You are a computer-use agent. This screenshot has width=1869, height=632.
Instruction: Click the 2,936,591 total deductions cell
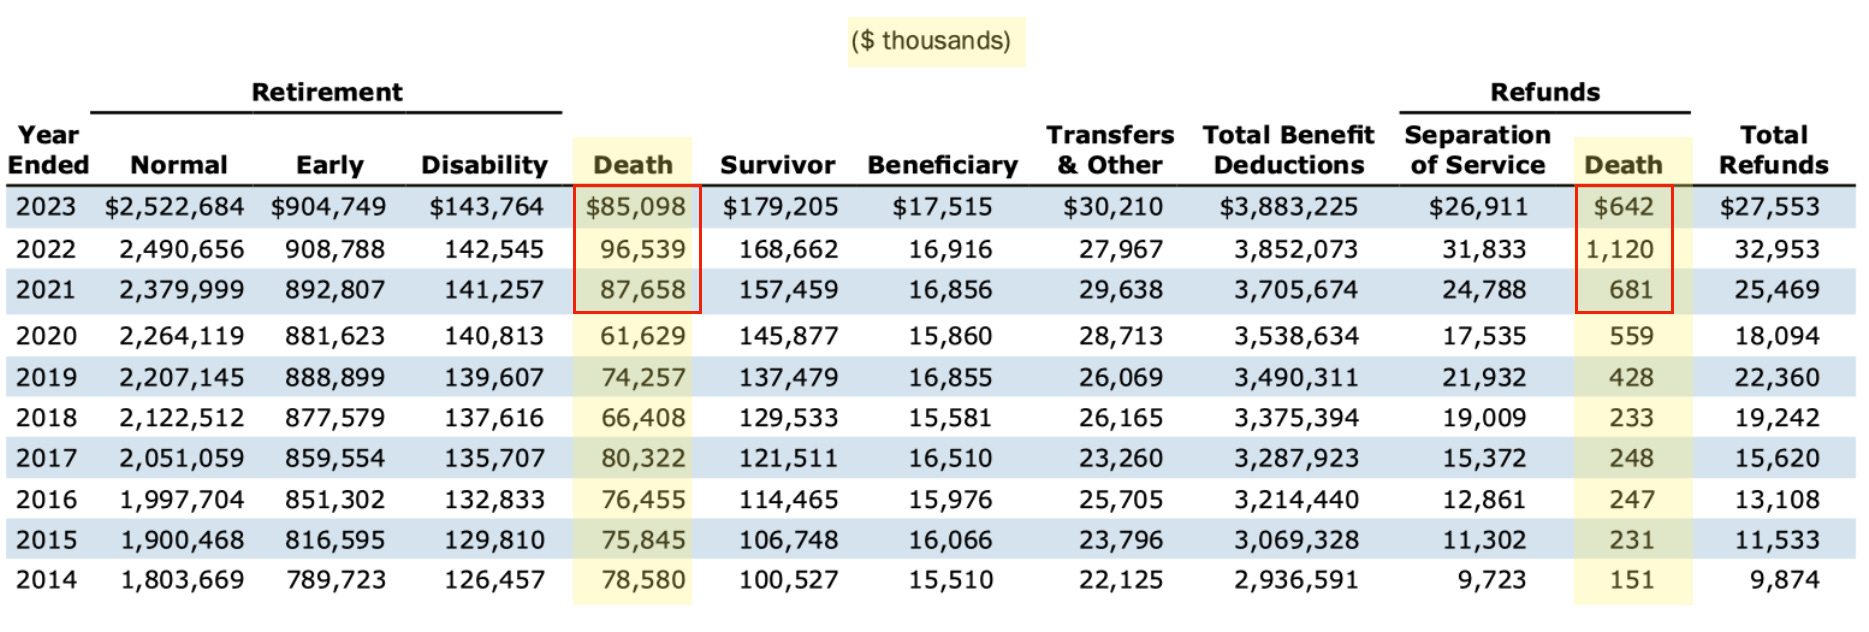pyautogui.click(x=1296, y=580)
